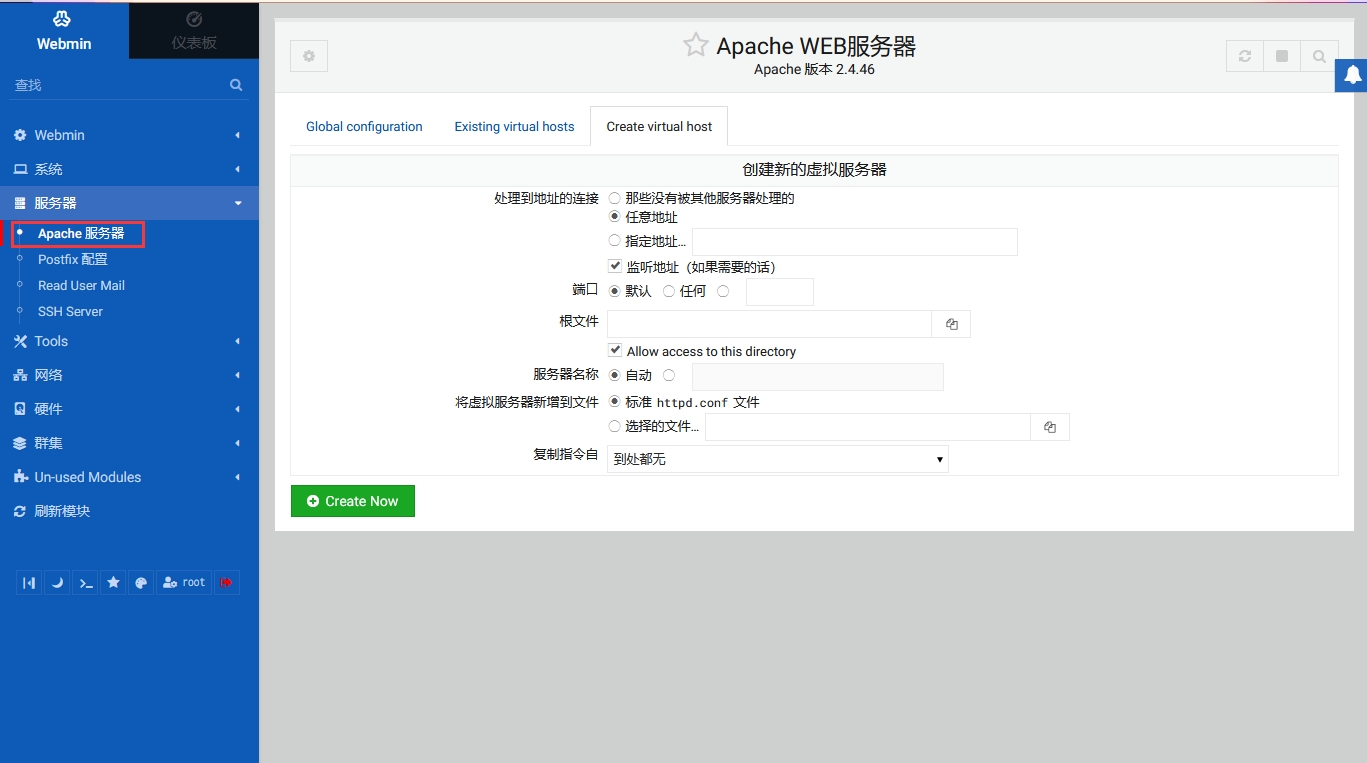Open the command shell terminal icon

tap(86, 582)
